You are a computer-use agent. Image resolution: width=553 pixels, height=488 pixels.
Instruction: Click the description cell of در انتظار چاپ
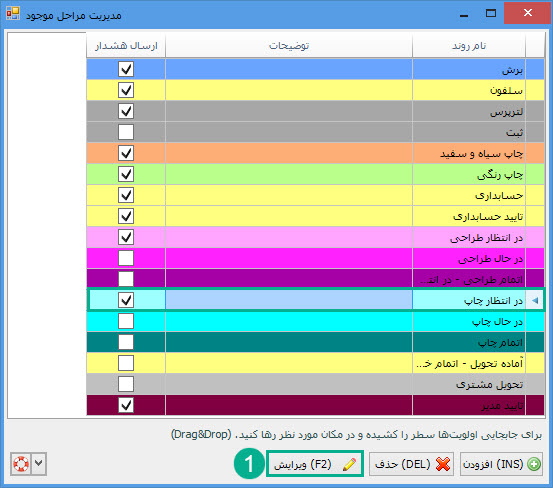click(289, 300)
